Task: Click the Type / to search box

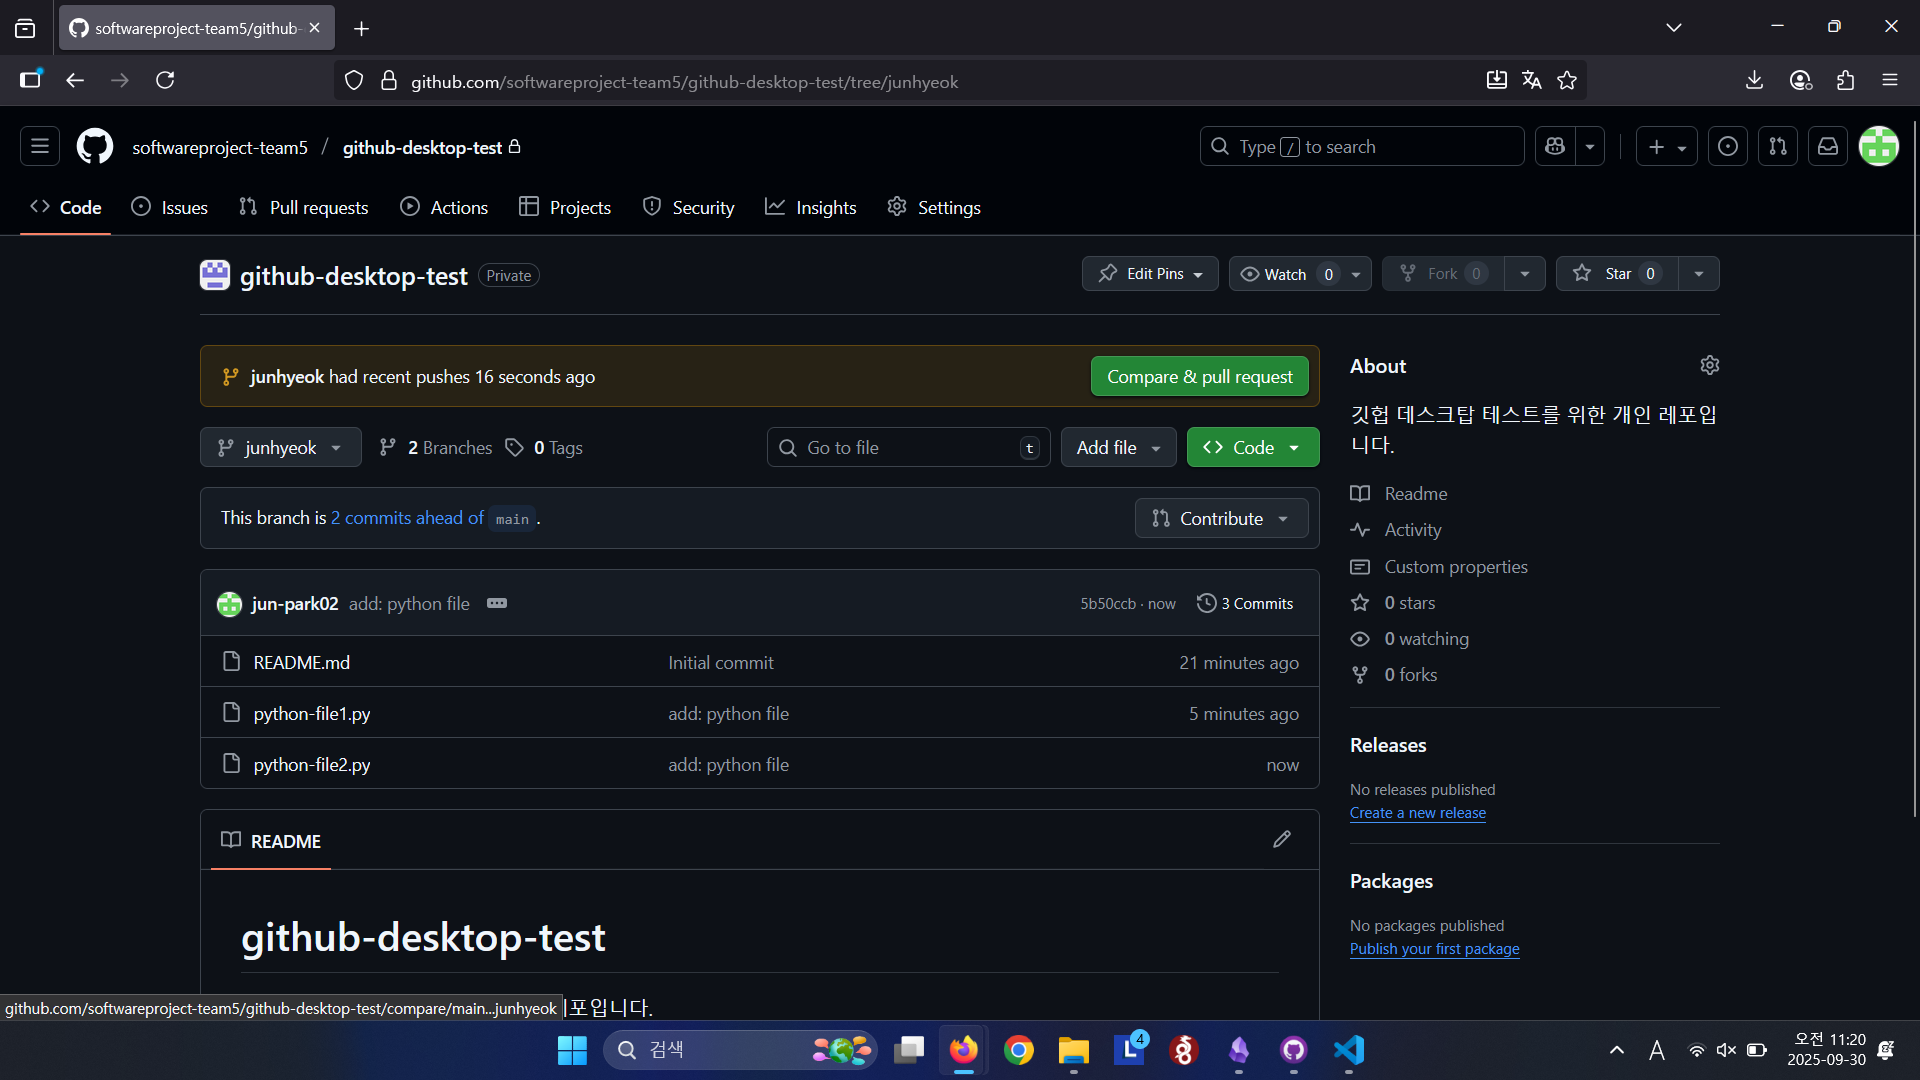Action: pyautogui.click(x=1362, y=147)
